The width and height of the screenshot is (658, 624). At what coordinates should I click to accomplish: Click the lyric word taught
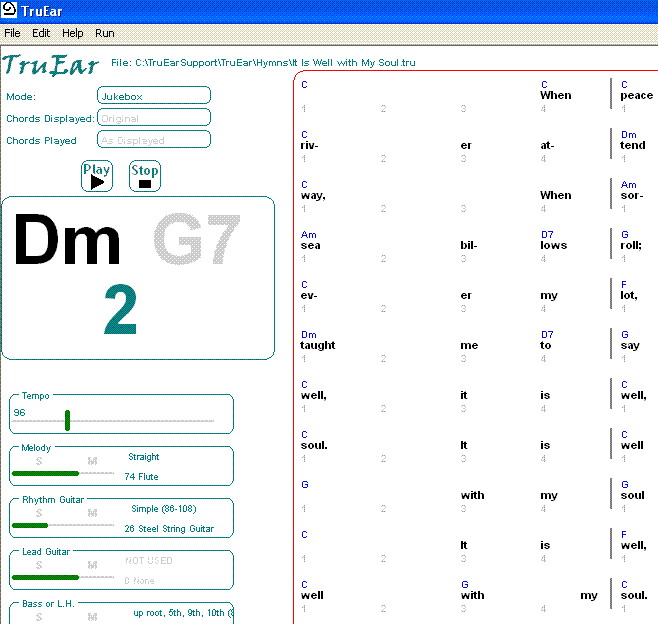[x=318, y=345]
